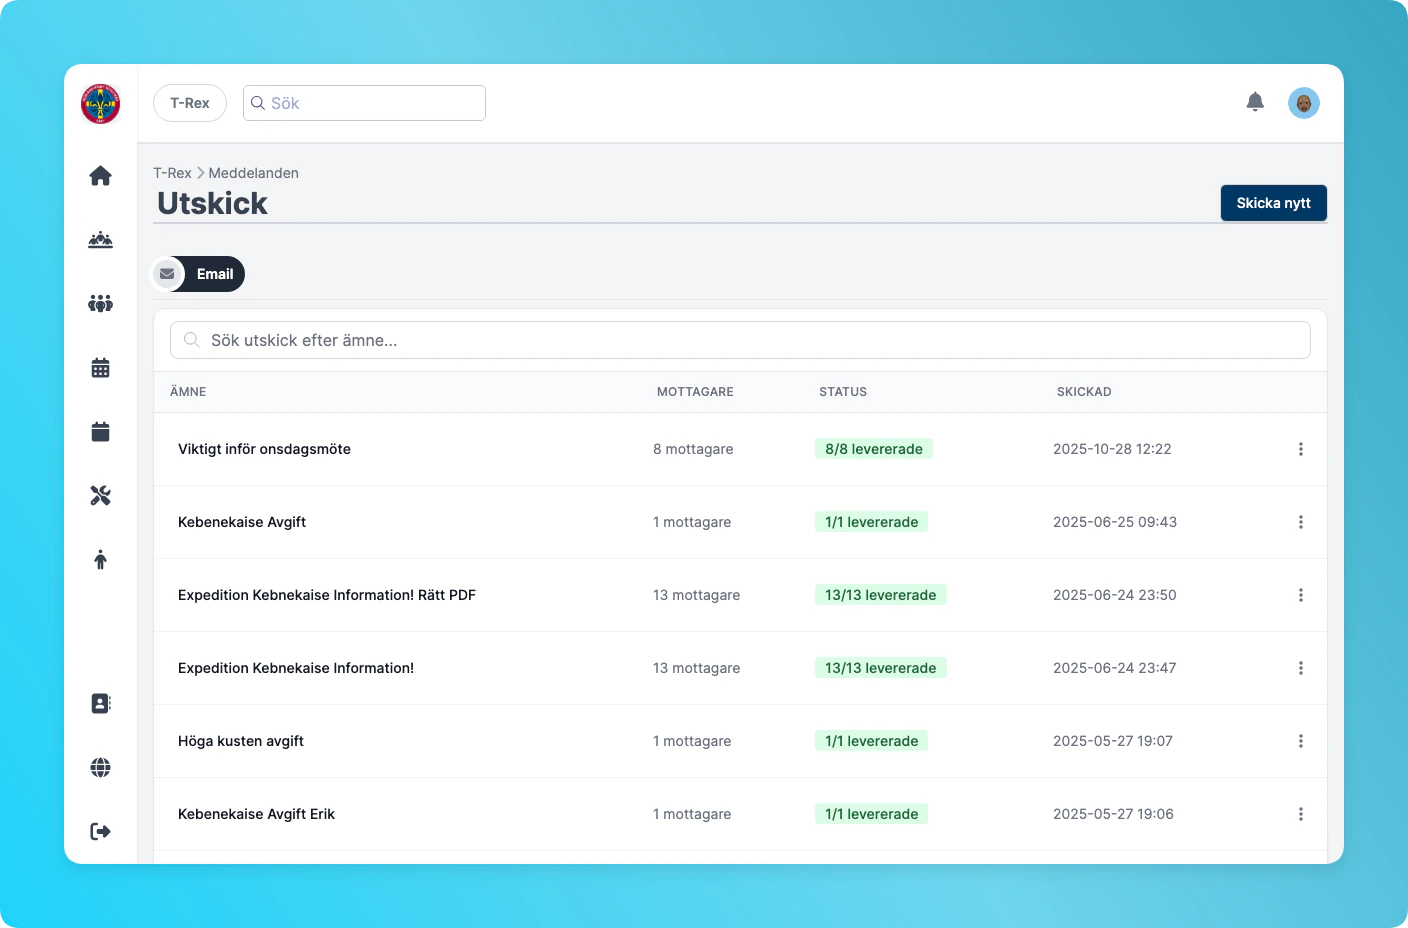The image size is (1408, 928).
Task: Click magnifier icon in utskick search field
Action: 192,340
